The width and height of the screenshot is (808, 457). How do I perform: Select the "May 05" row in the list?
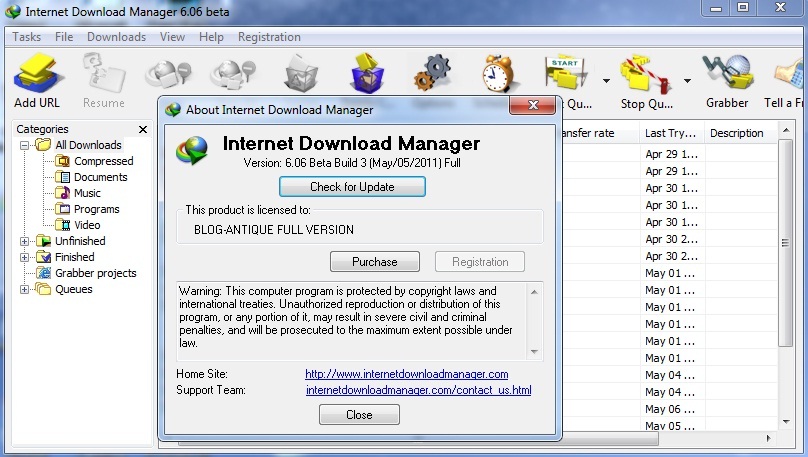click(x=670, y=426)
